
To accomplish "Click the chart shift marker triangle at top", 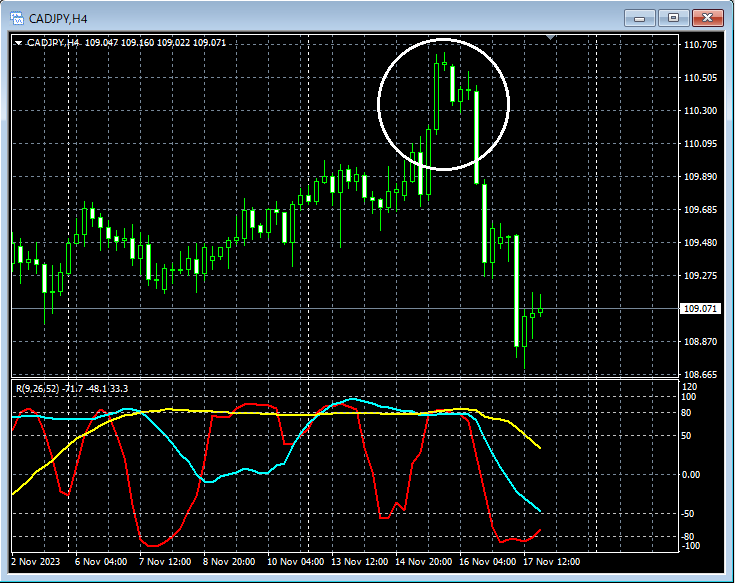I will point(551,37).
